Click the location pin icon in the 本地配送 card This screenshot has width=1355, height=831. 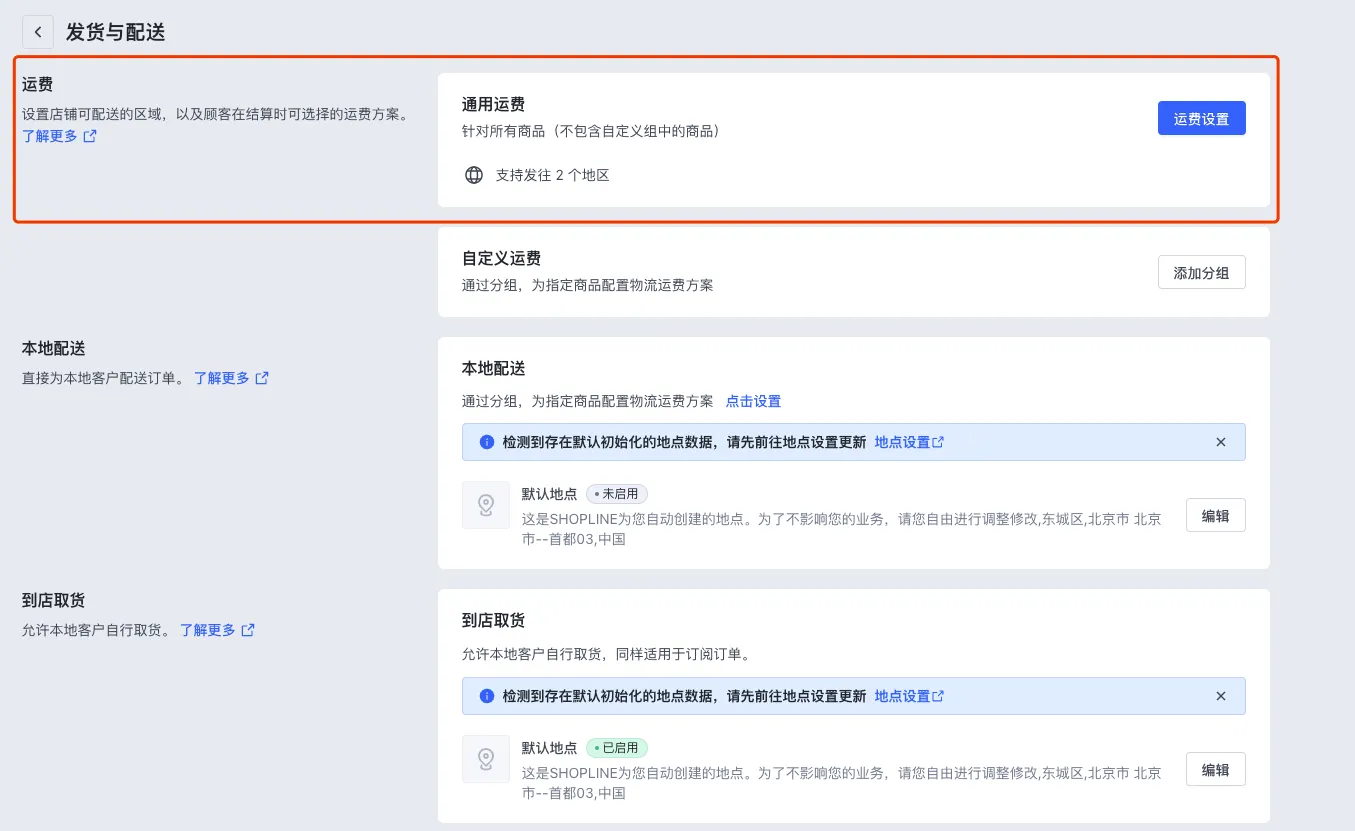click(486, 505)
